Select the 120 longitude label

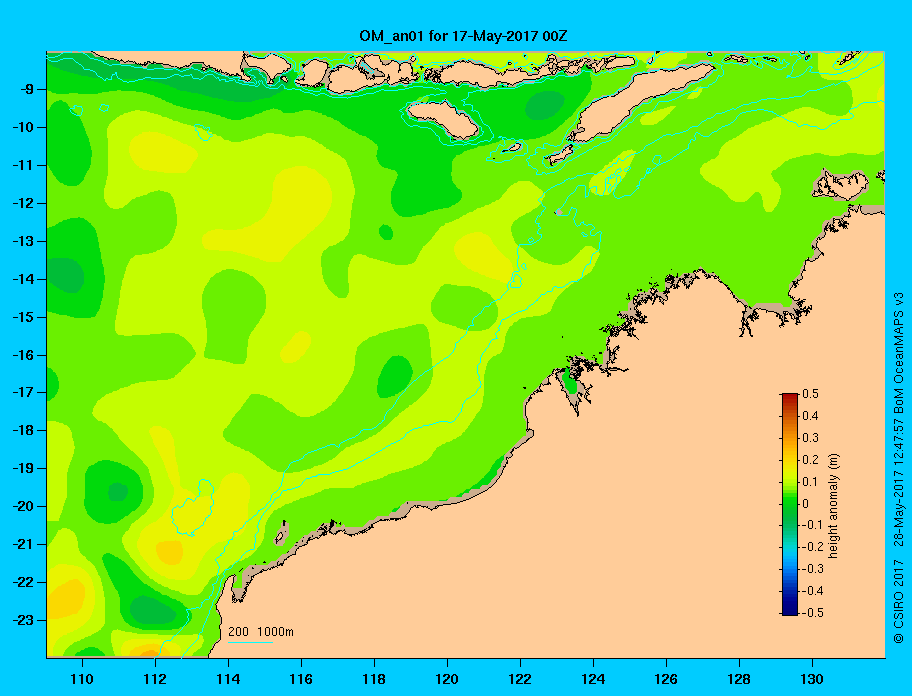[x=447, y=679]
